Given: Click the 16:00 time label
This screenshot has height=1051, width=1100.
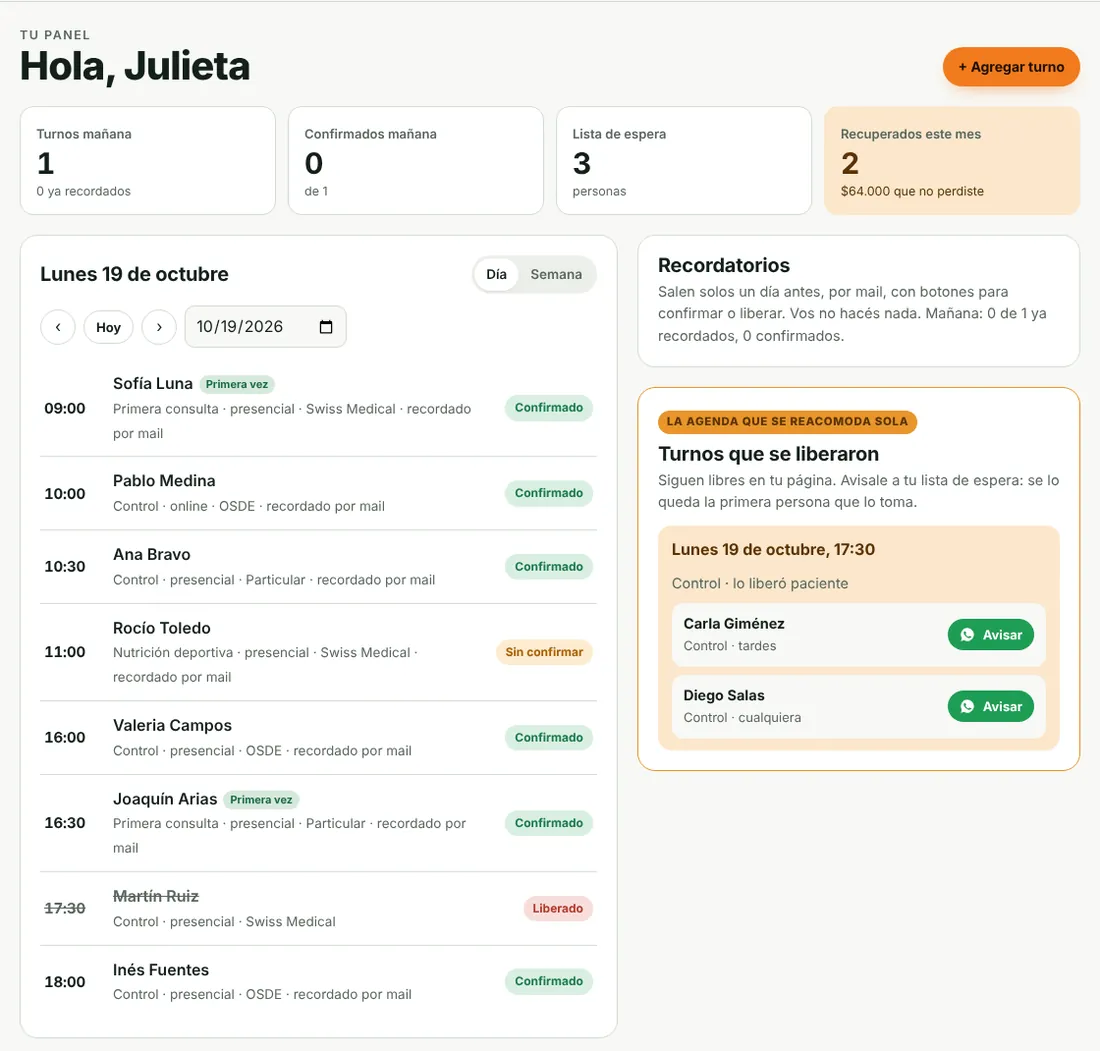Looking at the screenshot, I should pyautogui.click(x=65, y=737).
